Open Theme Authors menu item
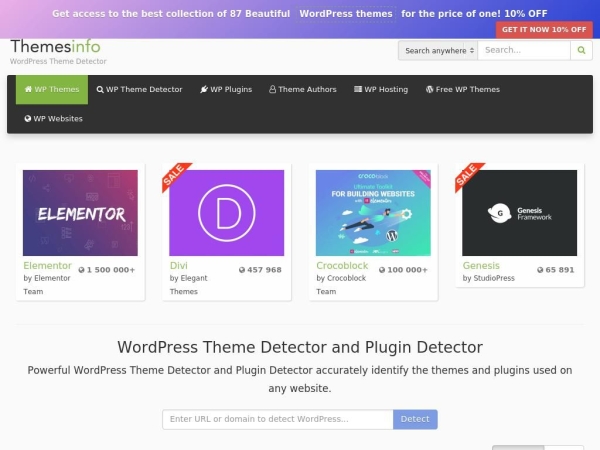The height and width of the screenshot is (450, 600). point(303,90)
